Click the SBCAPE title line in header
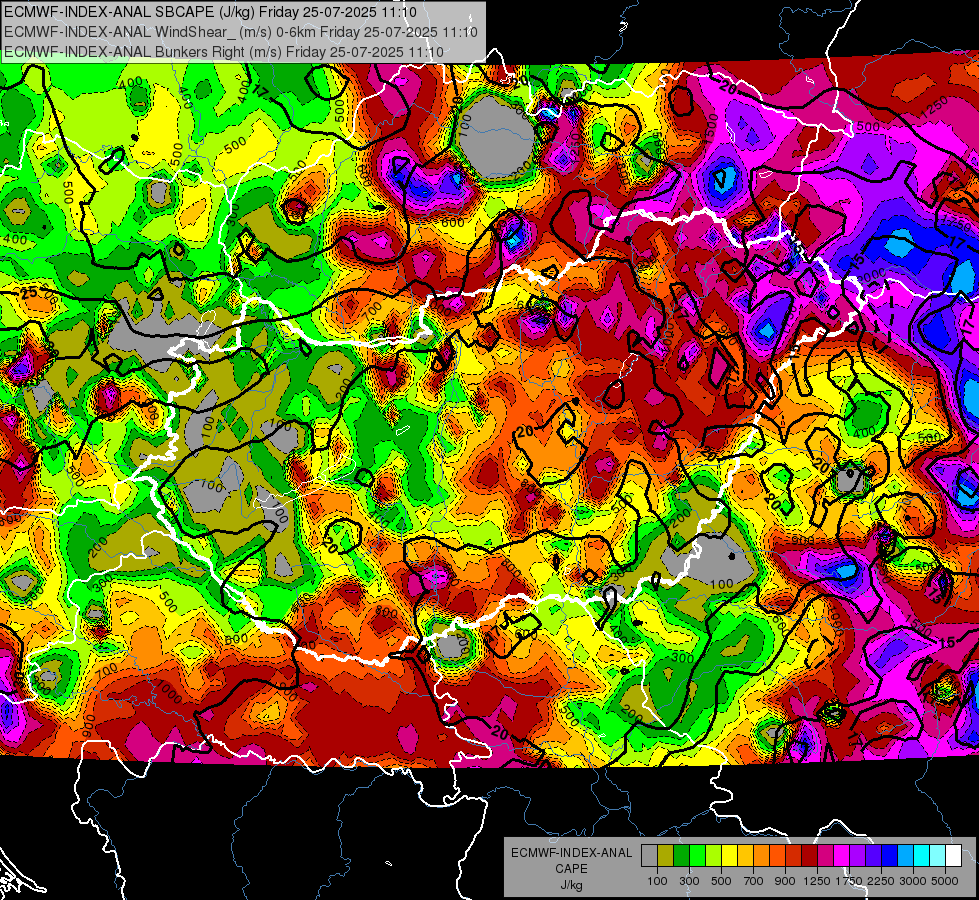The height and width of the screenshot is (900, 979). pyautogui.click(x=210, y=12)
